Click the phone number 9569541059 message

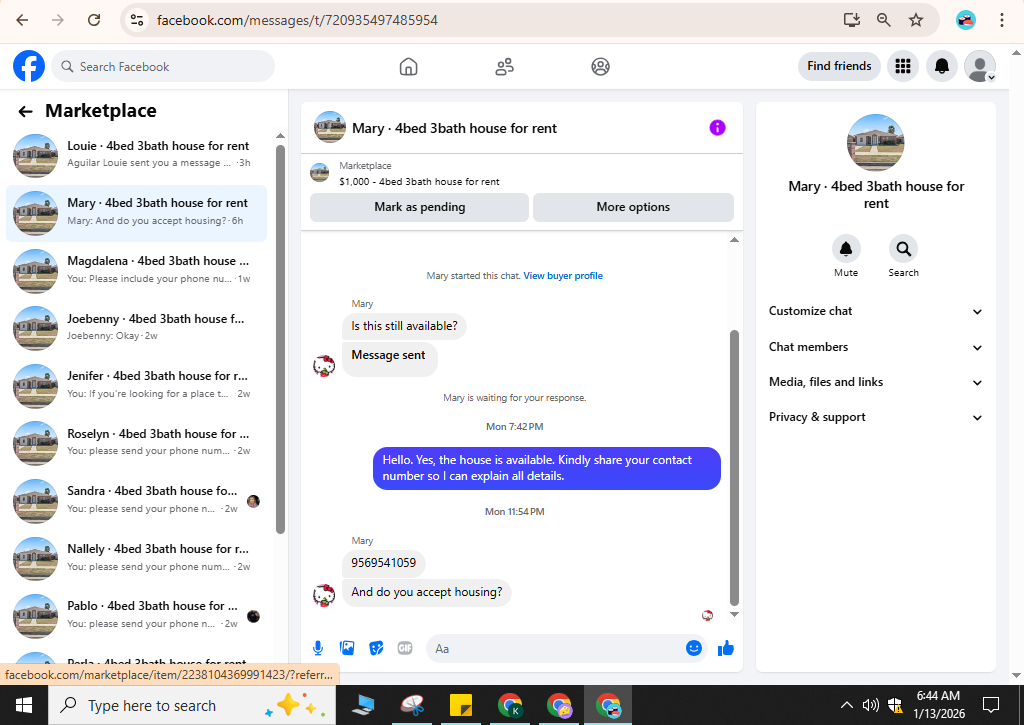pyautogui.click(x=383, y=563)
